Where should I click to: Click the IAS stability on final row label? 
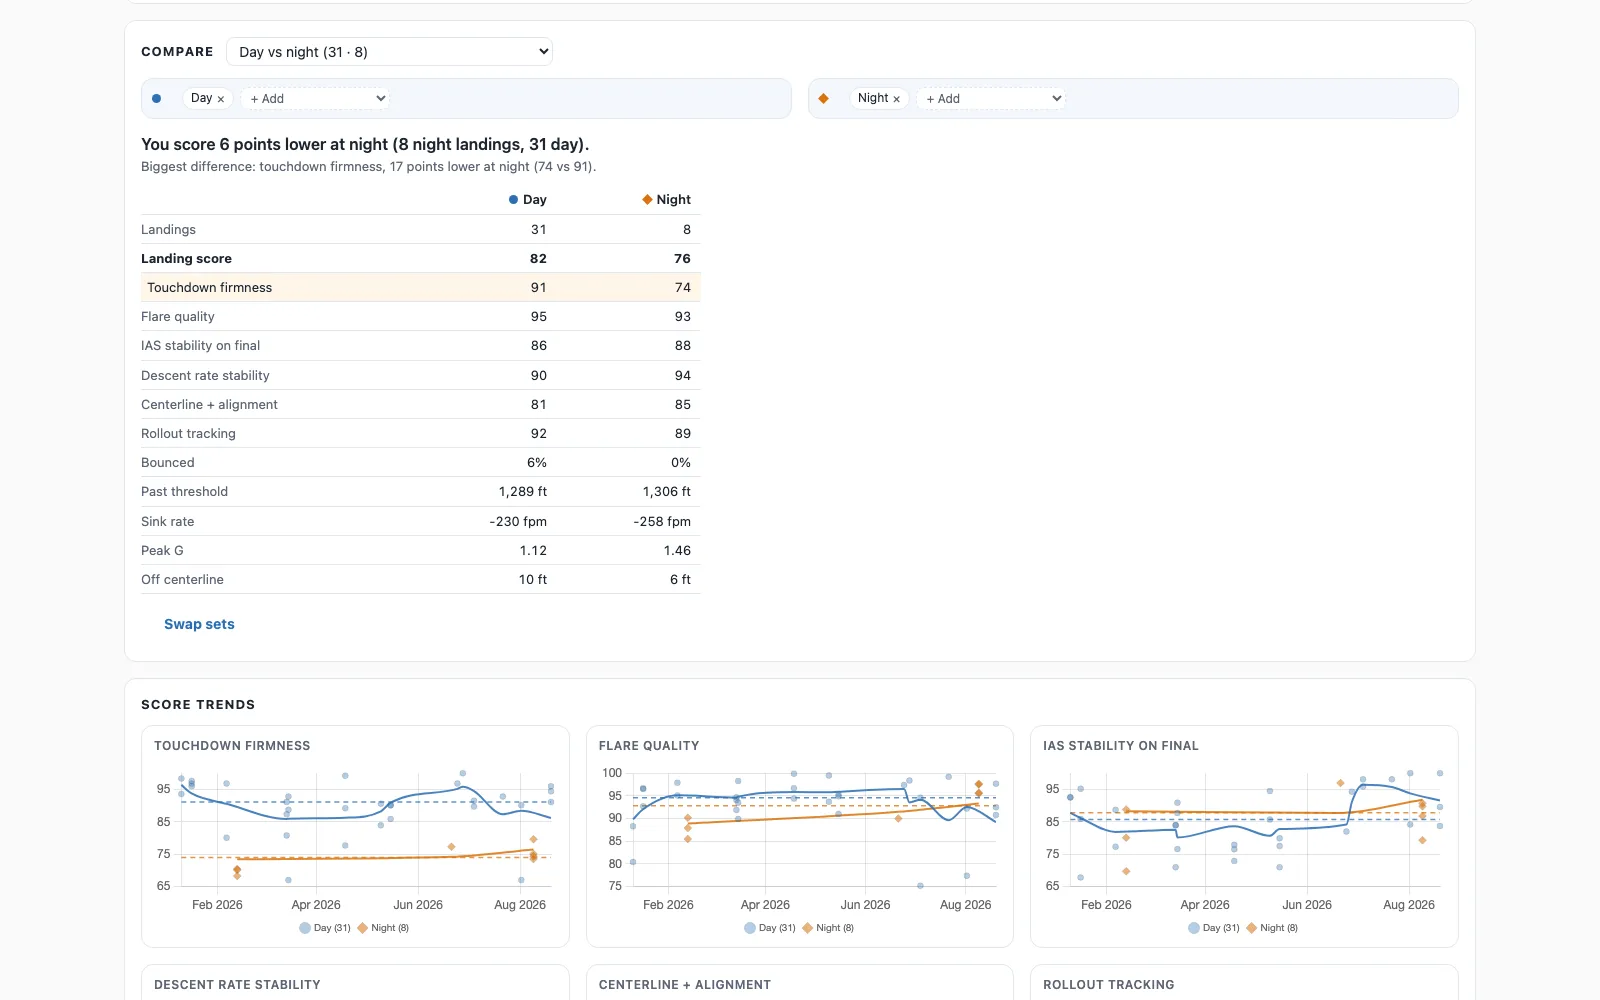click(x=200, y=346)
